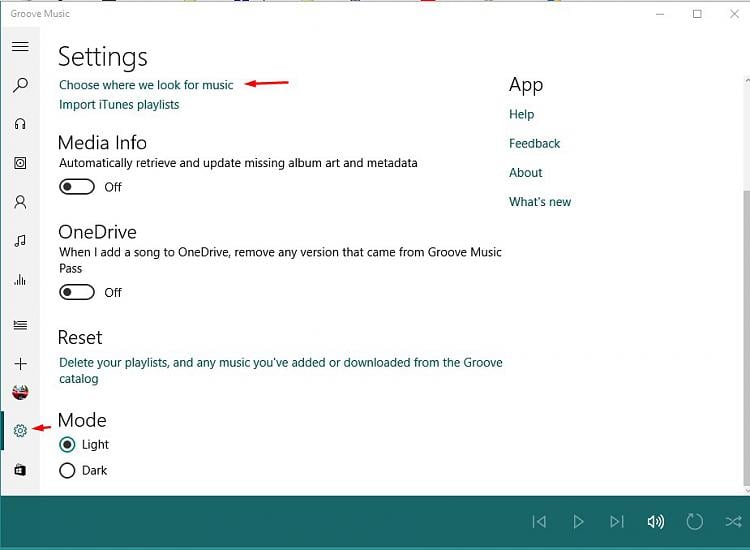Screen dimensions: 750x550
Task: Click Delete your playlists reset link
Action: 281,370
